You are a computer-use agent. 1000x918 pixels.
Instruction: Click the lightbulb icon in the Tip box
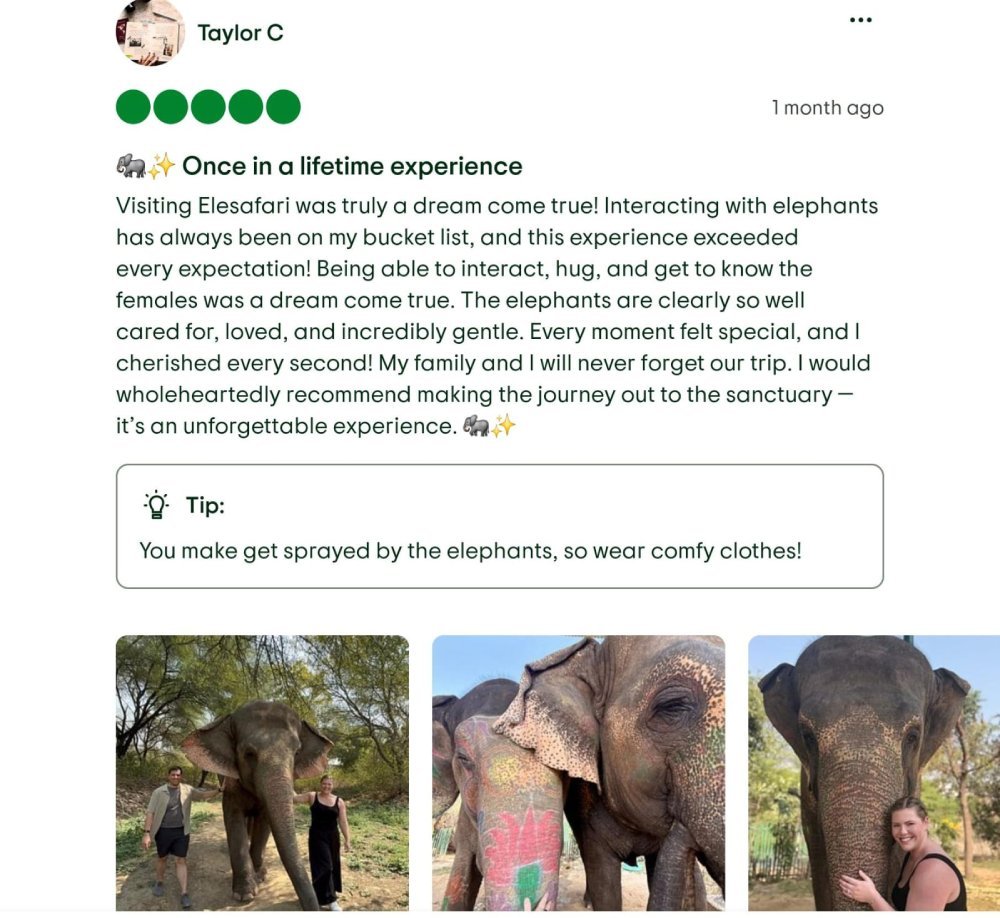tap(156, 504)
